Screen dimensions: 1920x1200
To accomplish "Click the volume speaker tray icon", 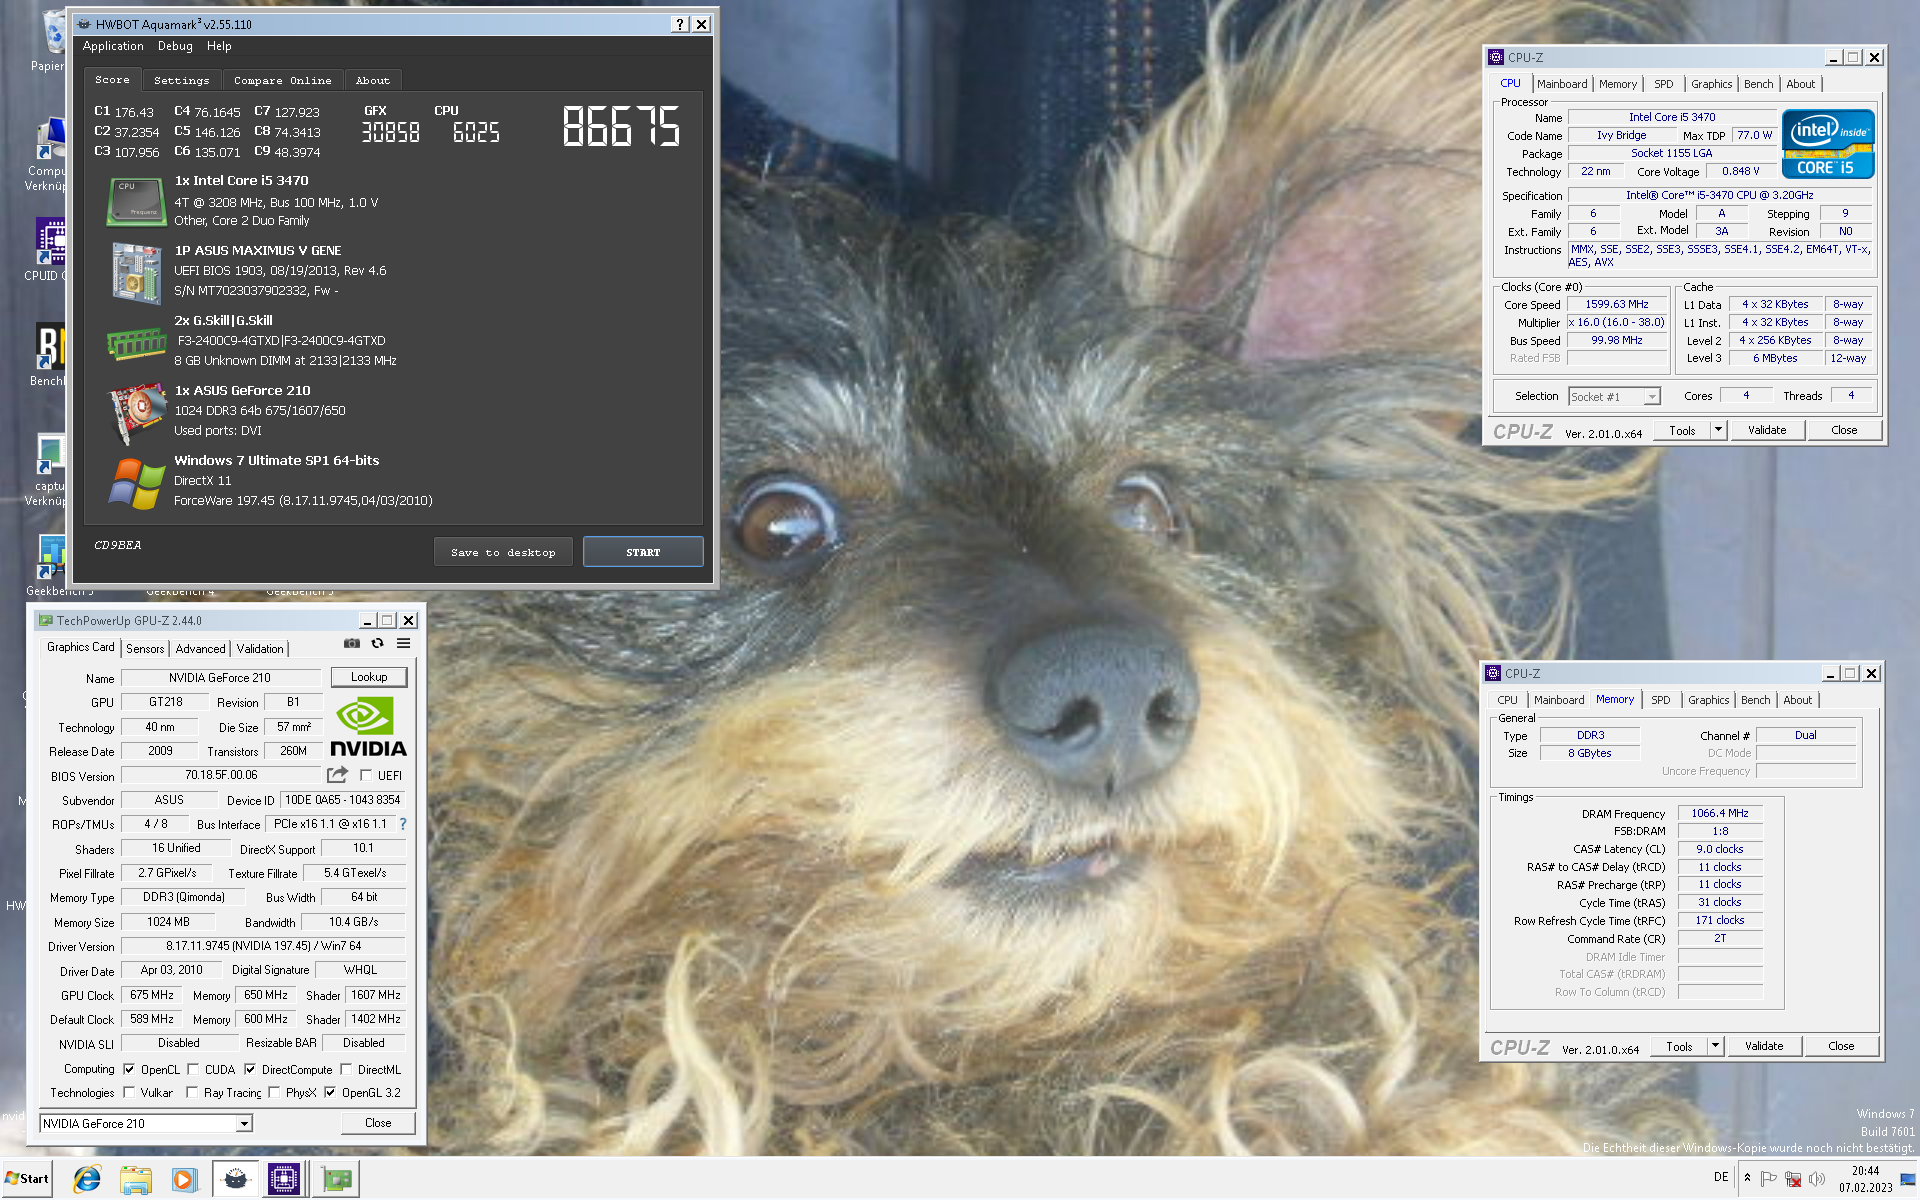I will pyautogui.click(x=1817, y=1179).
